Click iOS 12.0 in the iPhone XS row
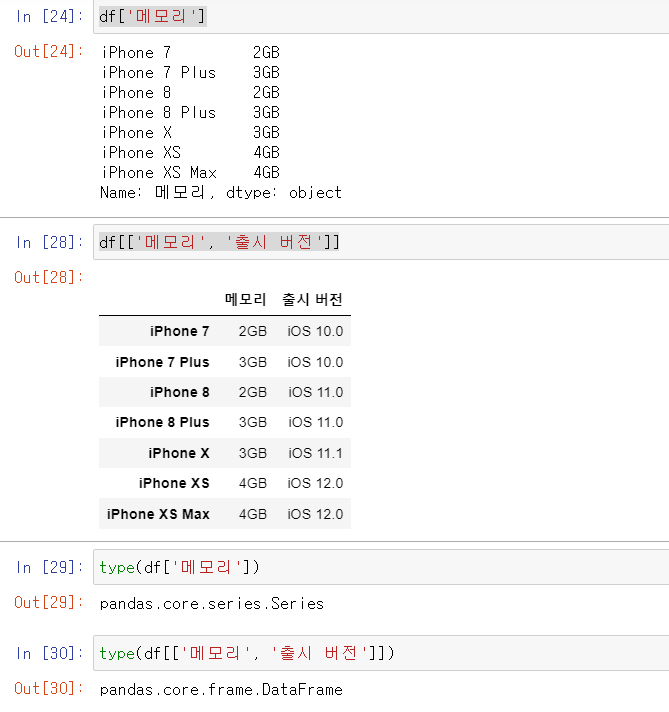 [x=315, y=483]
